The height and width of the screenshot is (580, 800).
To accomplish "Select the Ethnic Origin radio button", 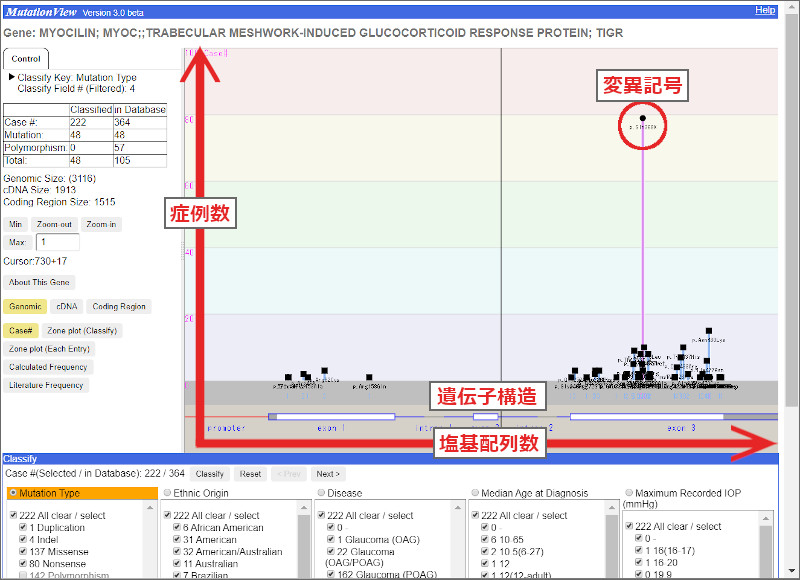I will 167,493.
